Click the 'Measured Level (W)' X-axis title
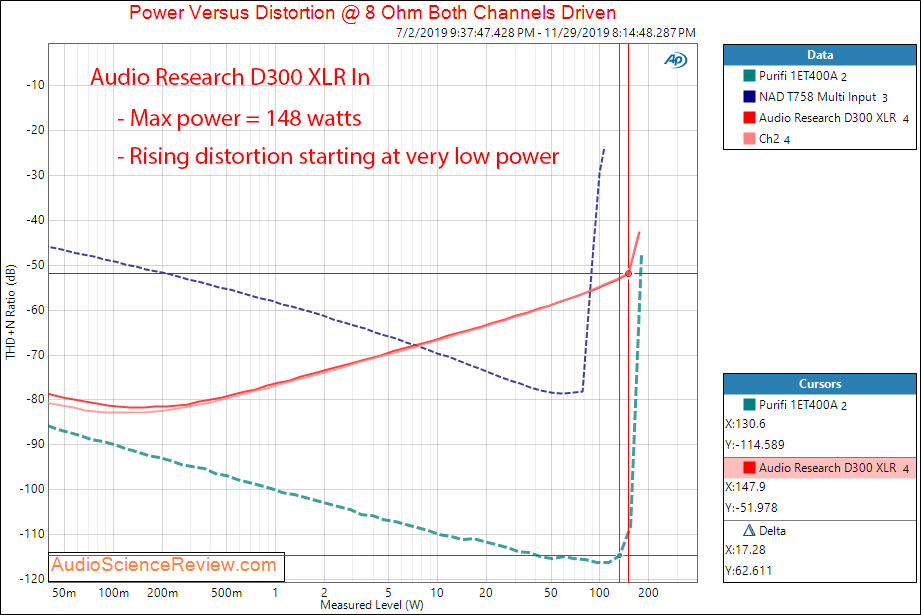The height and width of the screenshot is (615, 921). (x=372, y=605)
